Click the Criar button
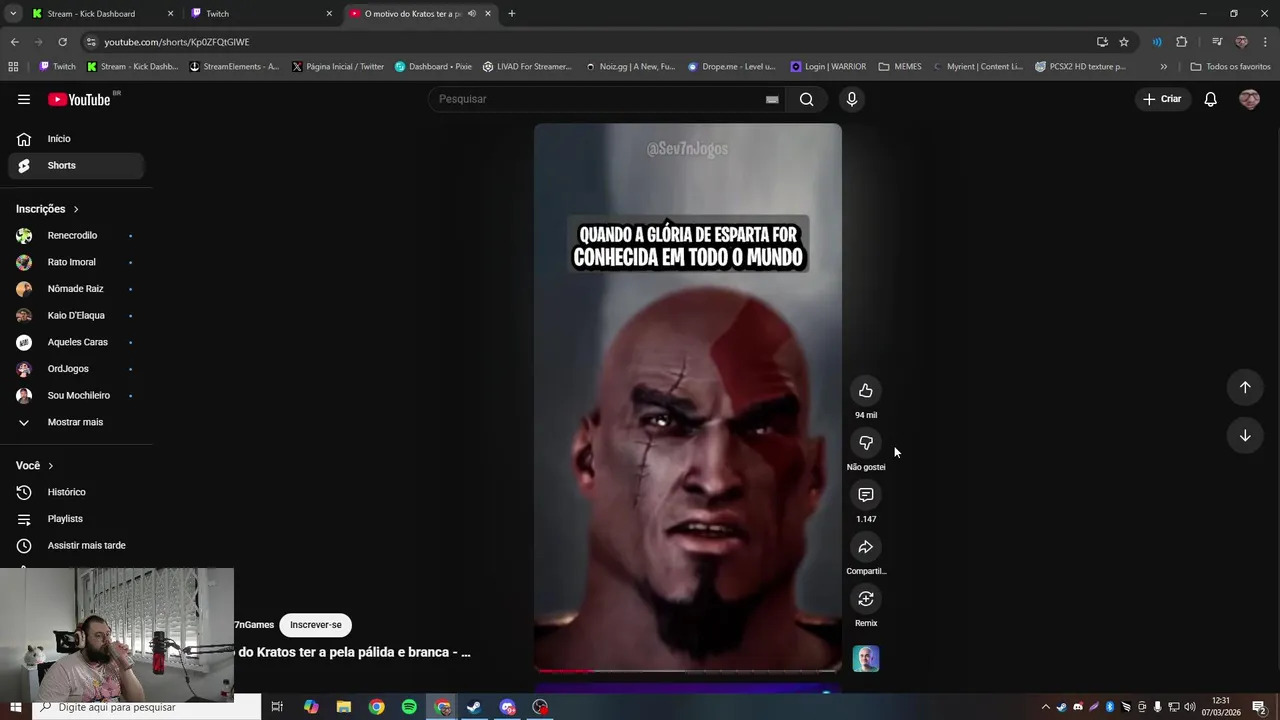 [1162, 99]
